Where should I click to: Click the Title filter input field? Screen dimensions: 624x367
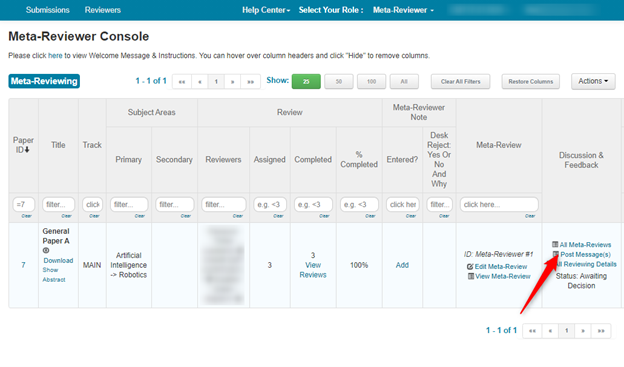[58, 205]
